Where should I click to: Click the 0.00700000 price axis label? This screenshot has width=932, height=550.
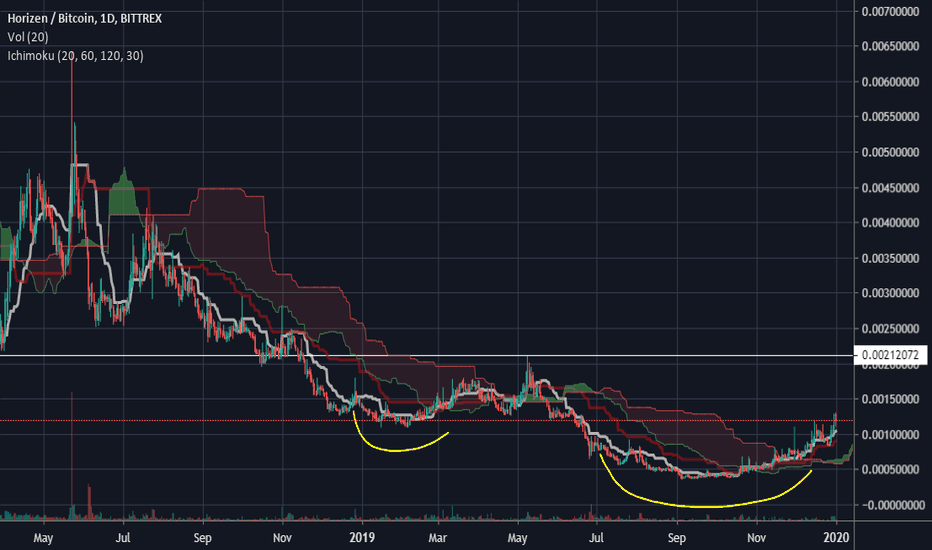[890, 11]
